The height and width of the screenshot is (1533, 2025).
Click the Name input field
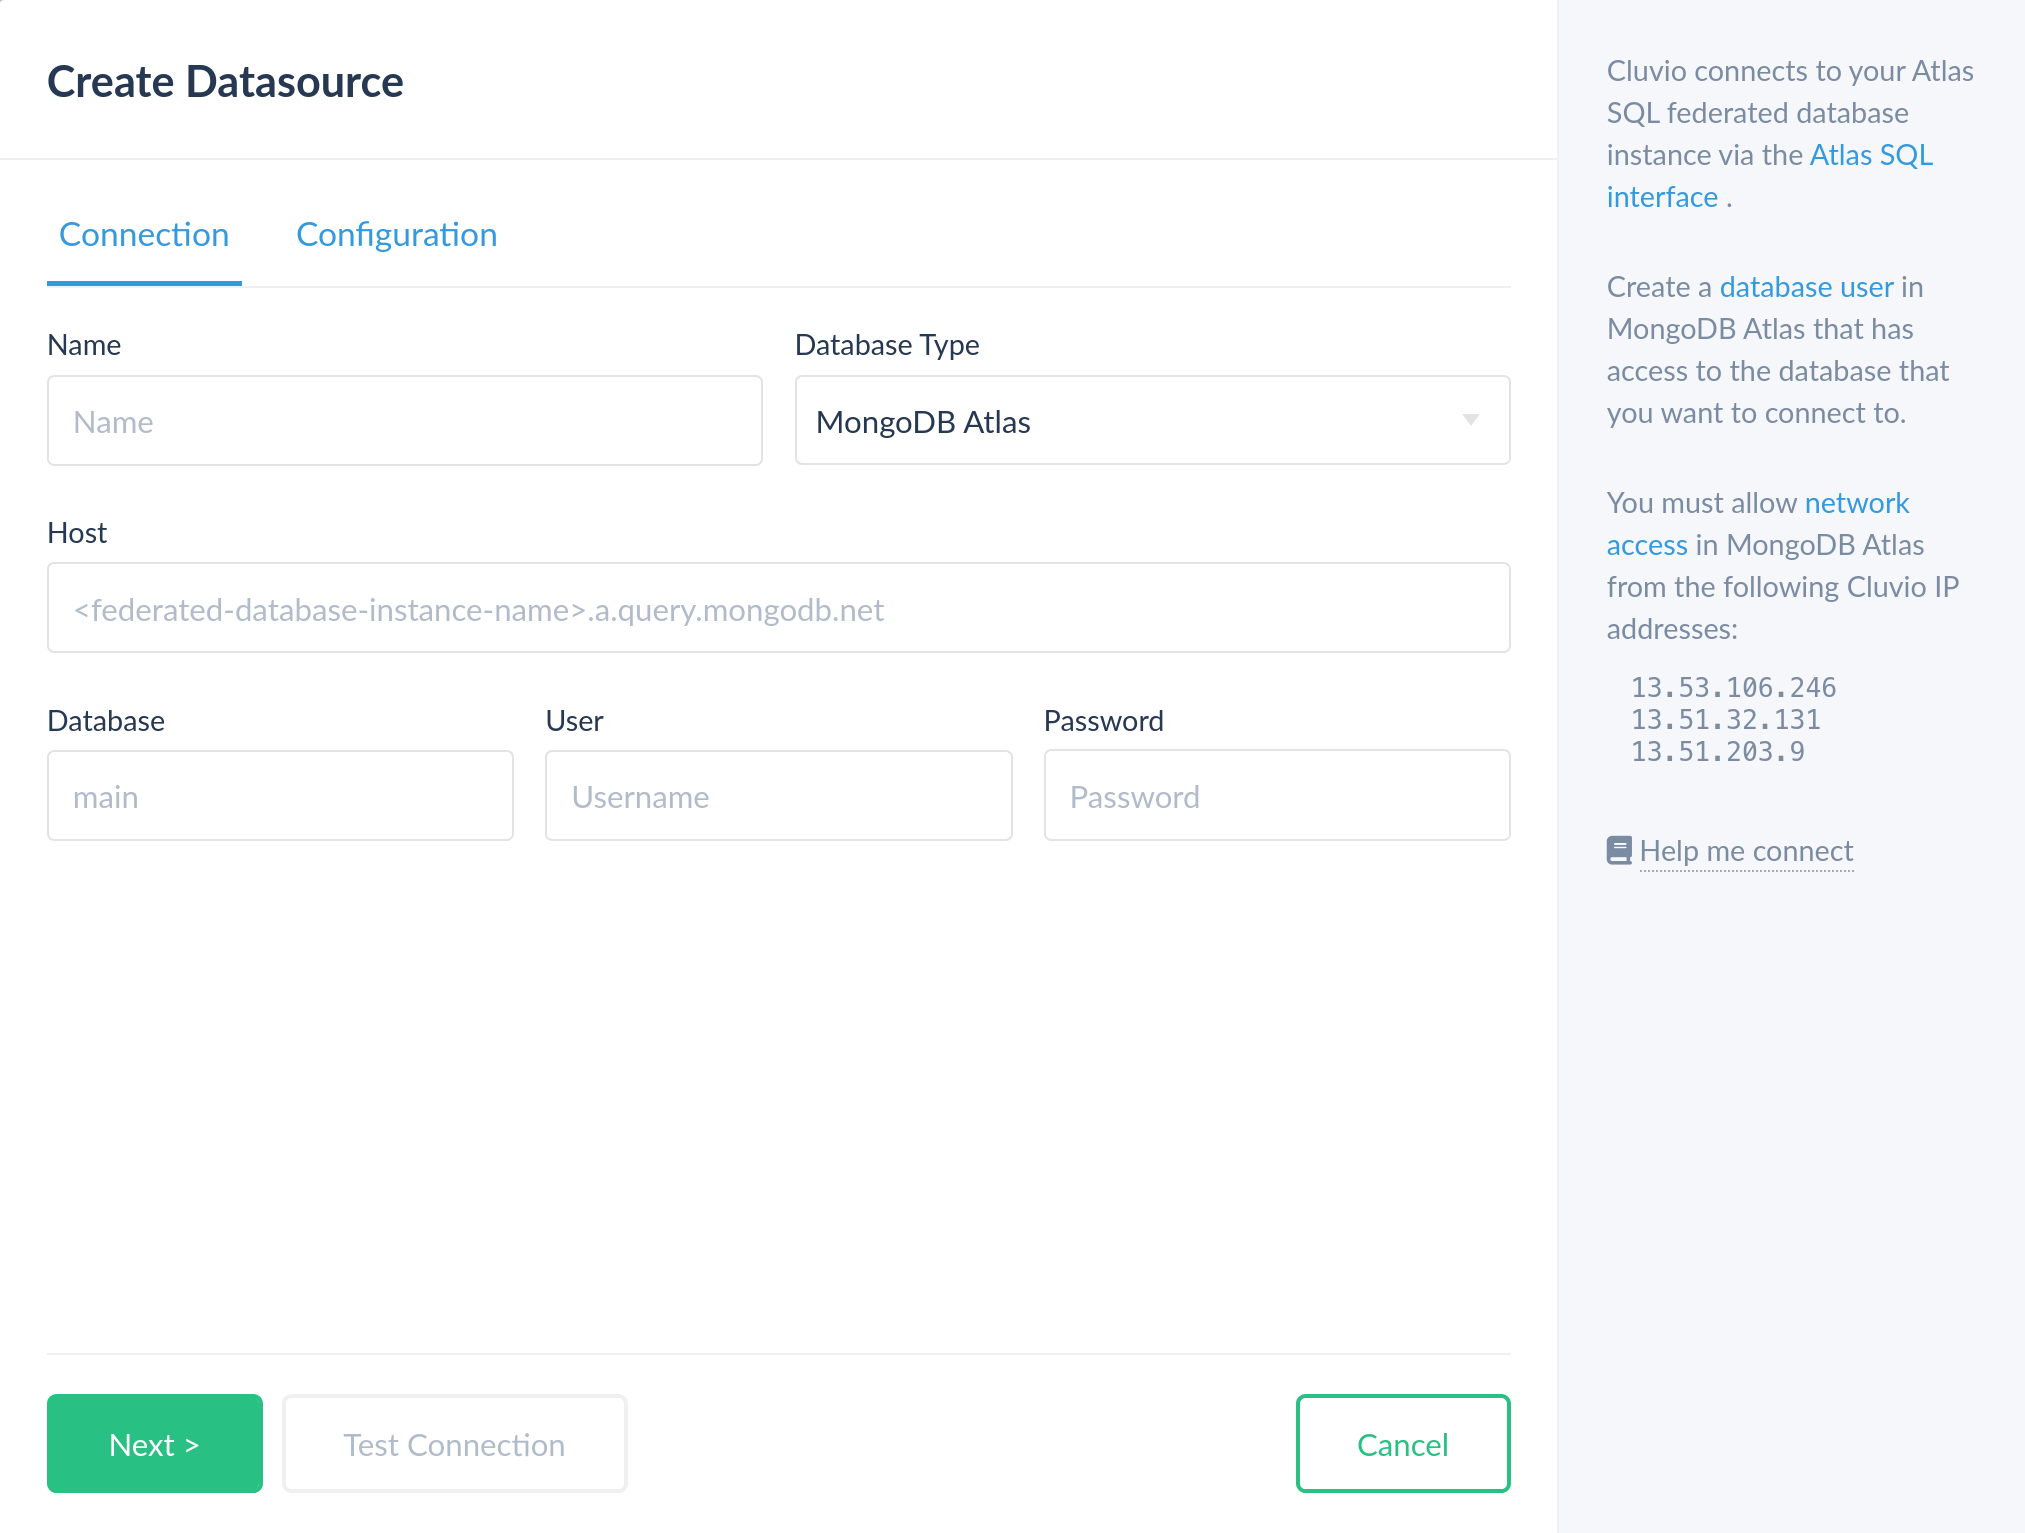tap(405, 421)
